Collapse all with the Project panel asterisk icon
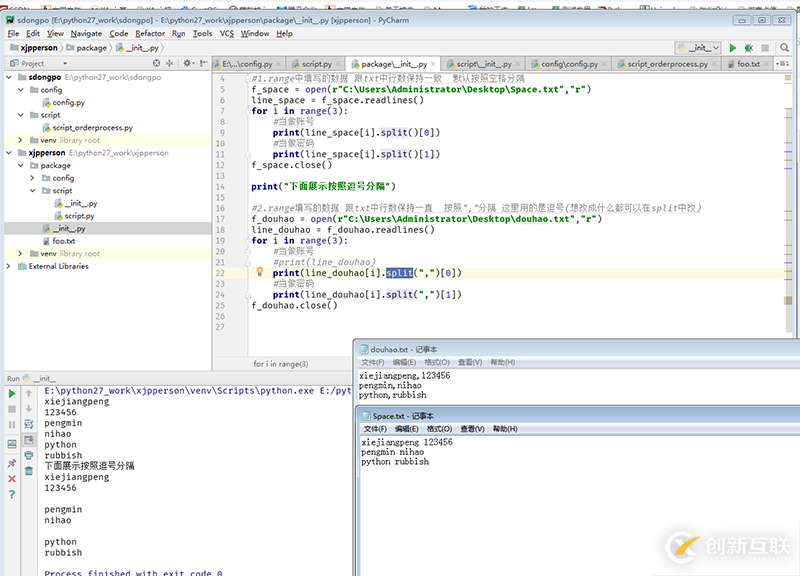This screenshot has width=800, height=576. 170,63
